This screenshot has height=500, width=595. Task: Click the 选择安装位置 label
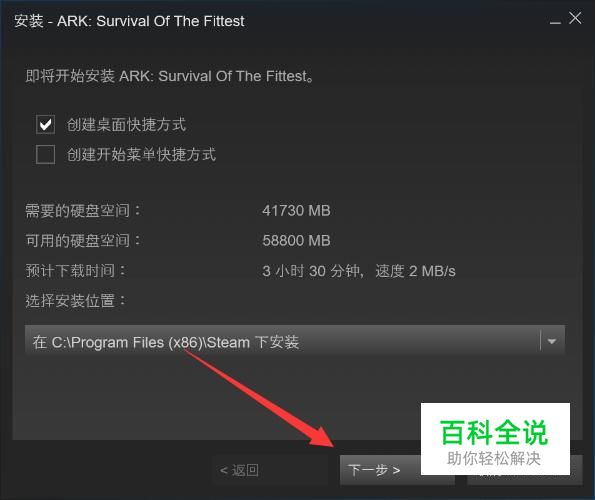(75, 301)
